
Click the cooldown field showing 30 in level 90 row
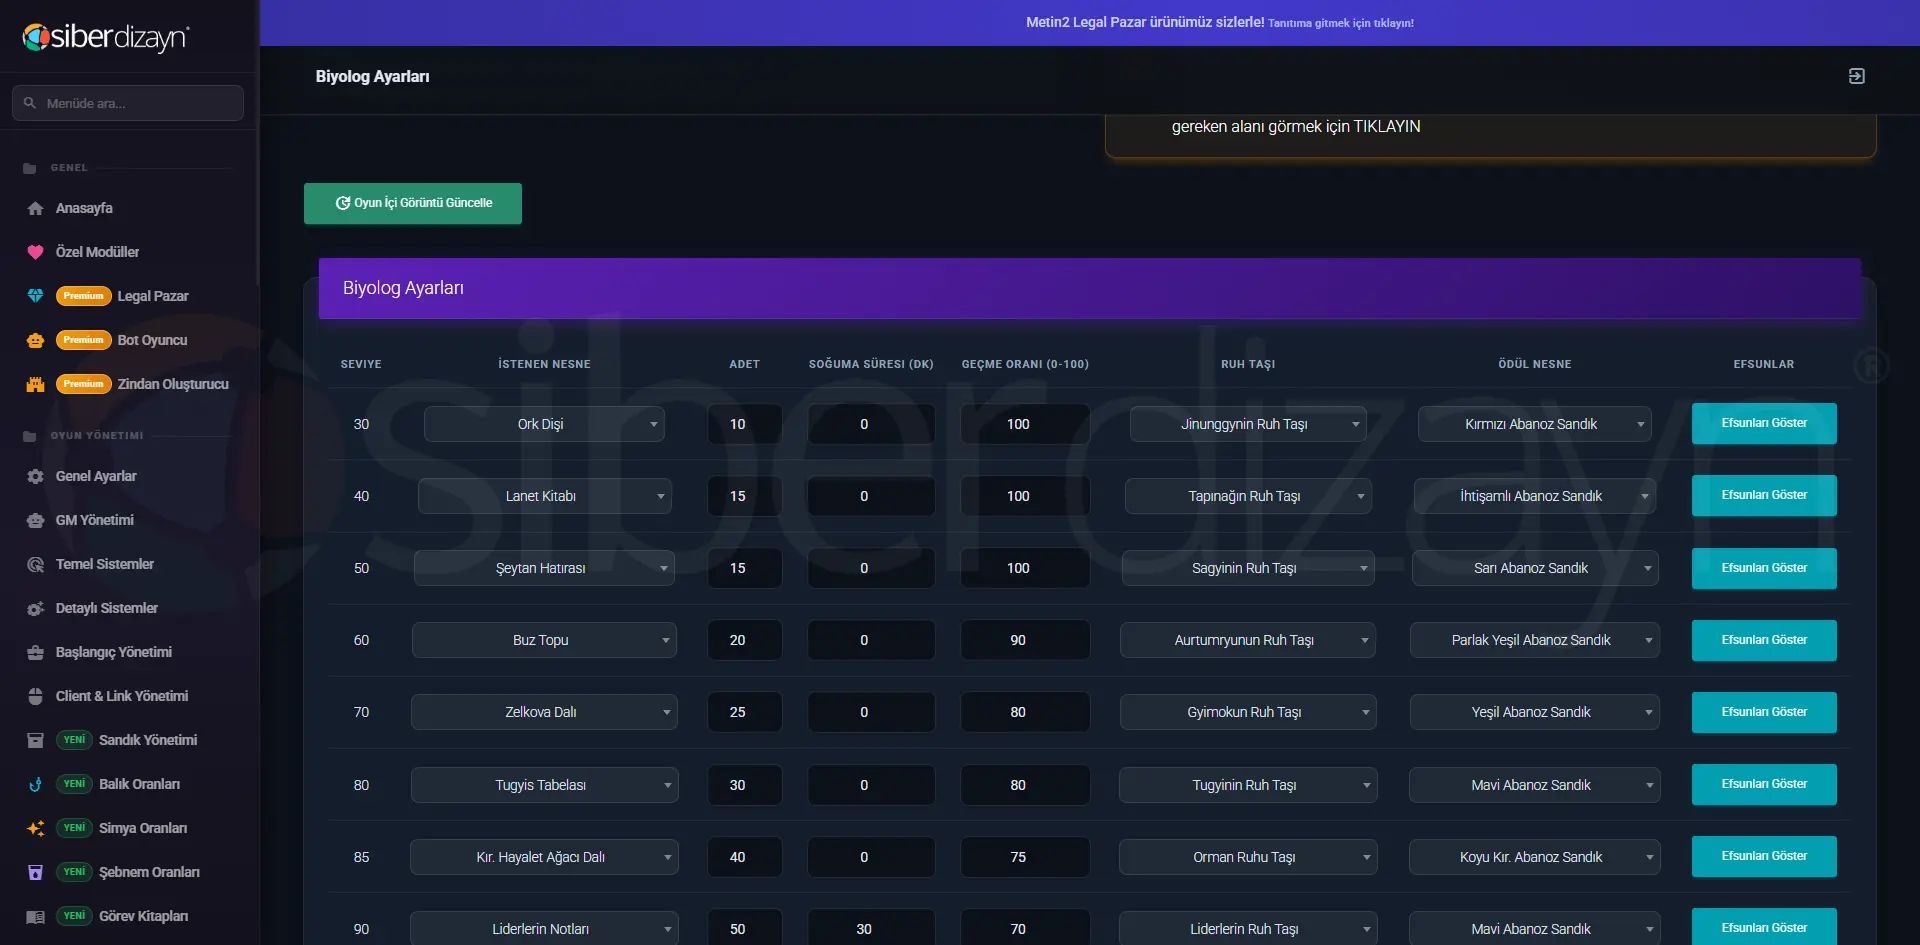(871, 929)
